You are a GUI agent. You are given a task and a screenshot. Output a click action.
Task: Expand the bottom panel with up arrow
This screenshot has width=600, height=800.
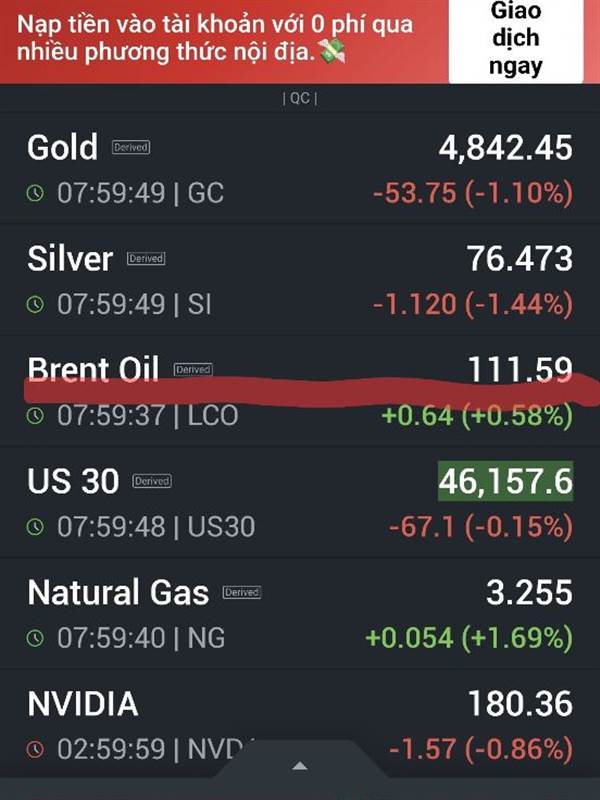tap(299, 766)
